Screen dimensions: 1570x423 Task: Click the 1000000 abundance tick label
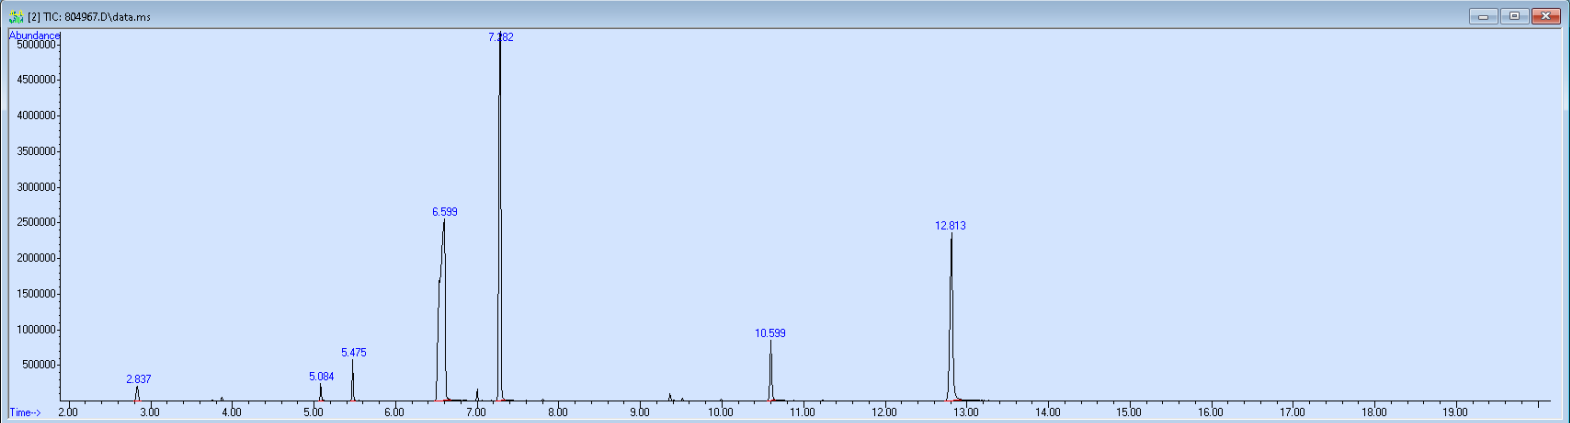[x=36, y=330]
